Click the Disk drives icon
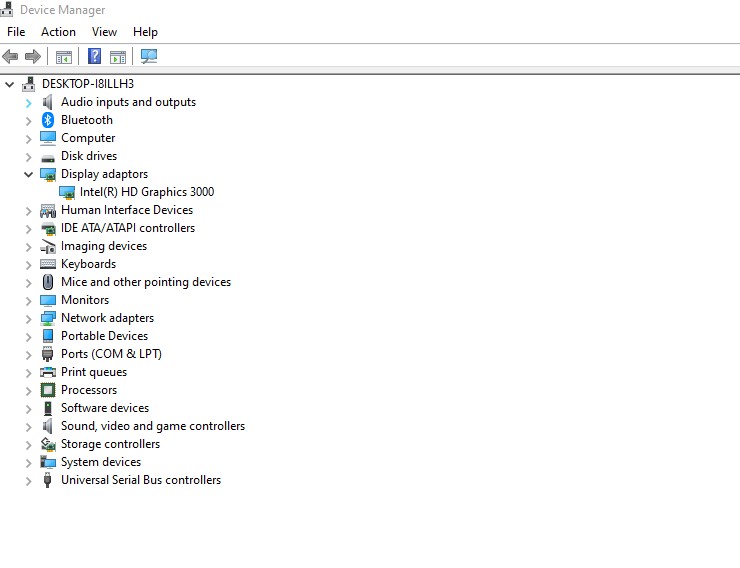This screenshot has width=740, height=568. (x=48, y=157)
